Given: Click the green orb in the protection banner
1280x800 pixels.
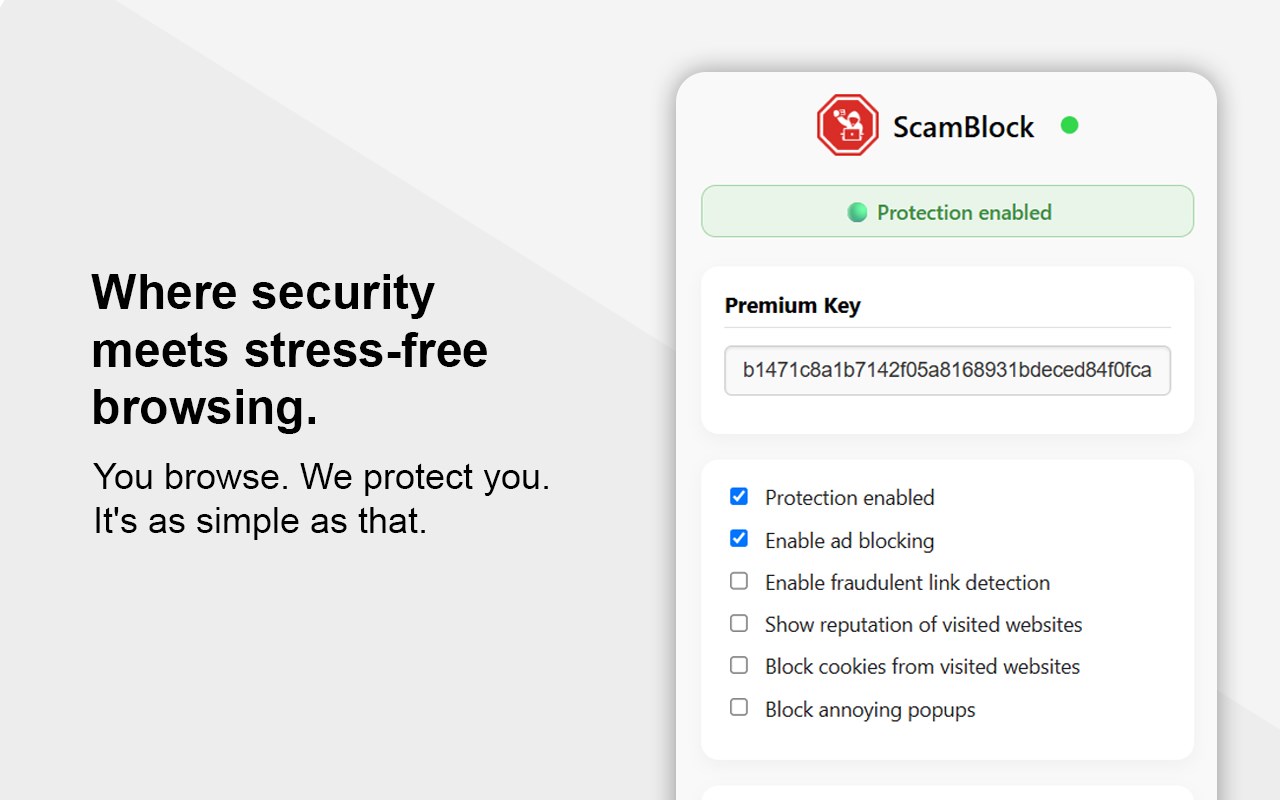Looking at the screenshot, I should click(857, 212).
